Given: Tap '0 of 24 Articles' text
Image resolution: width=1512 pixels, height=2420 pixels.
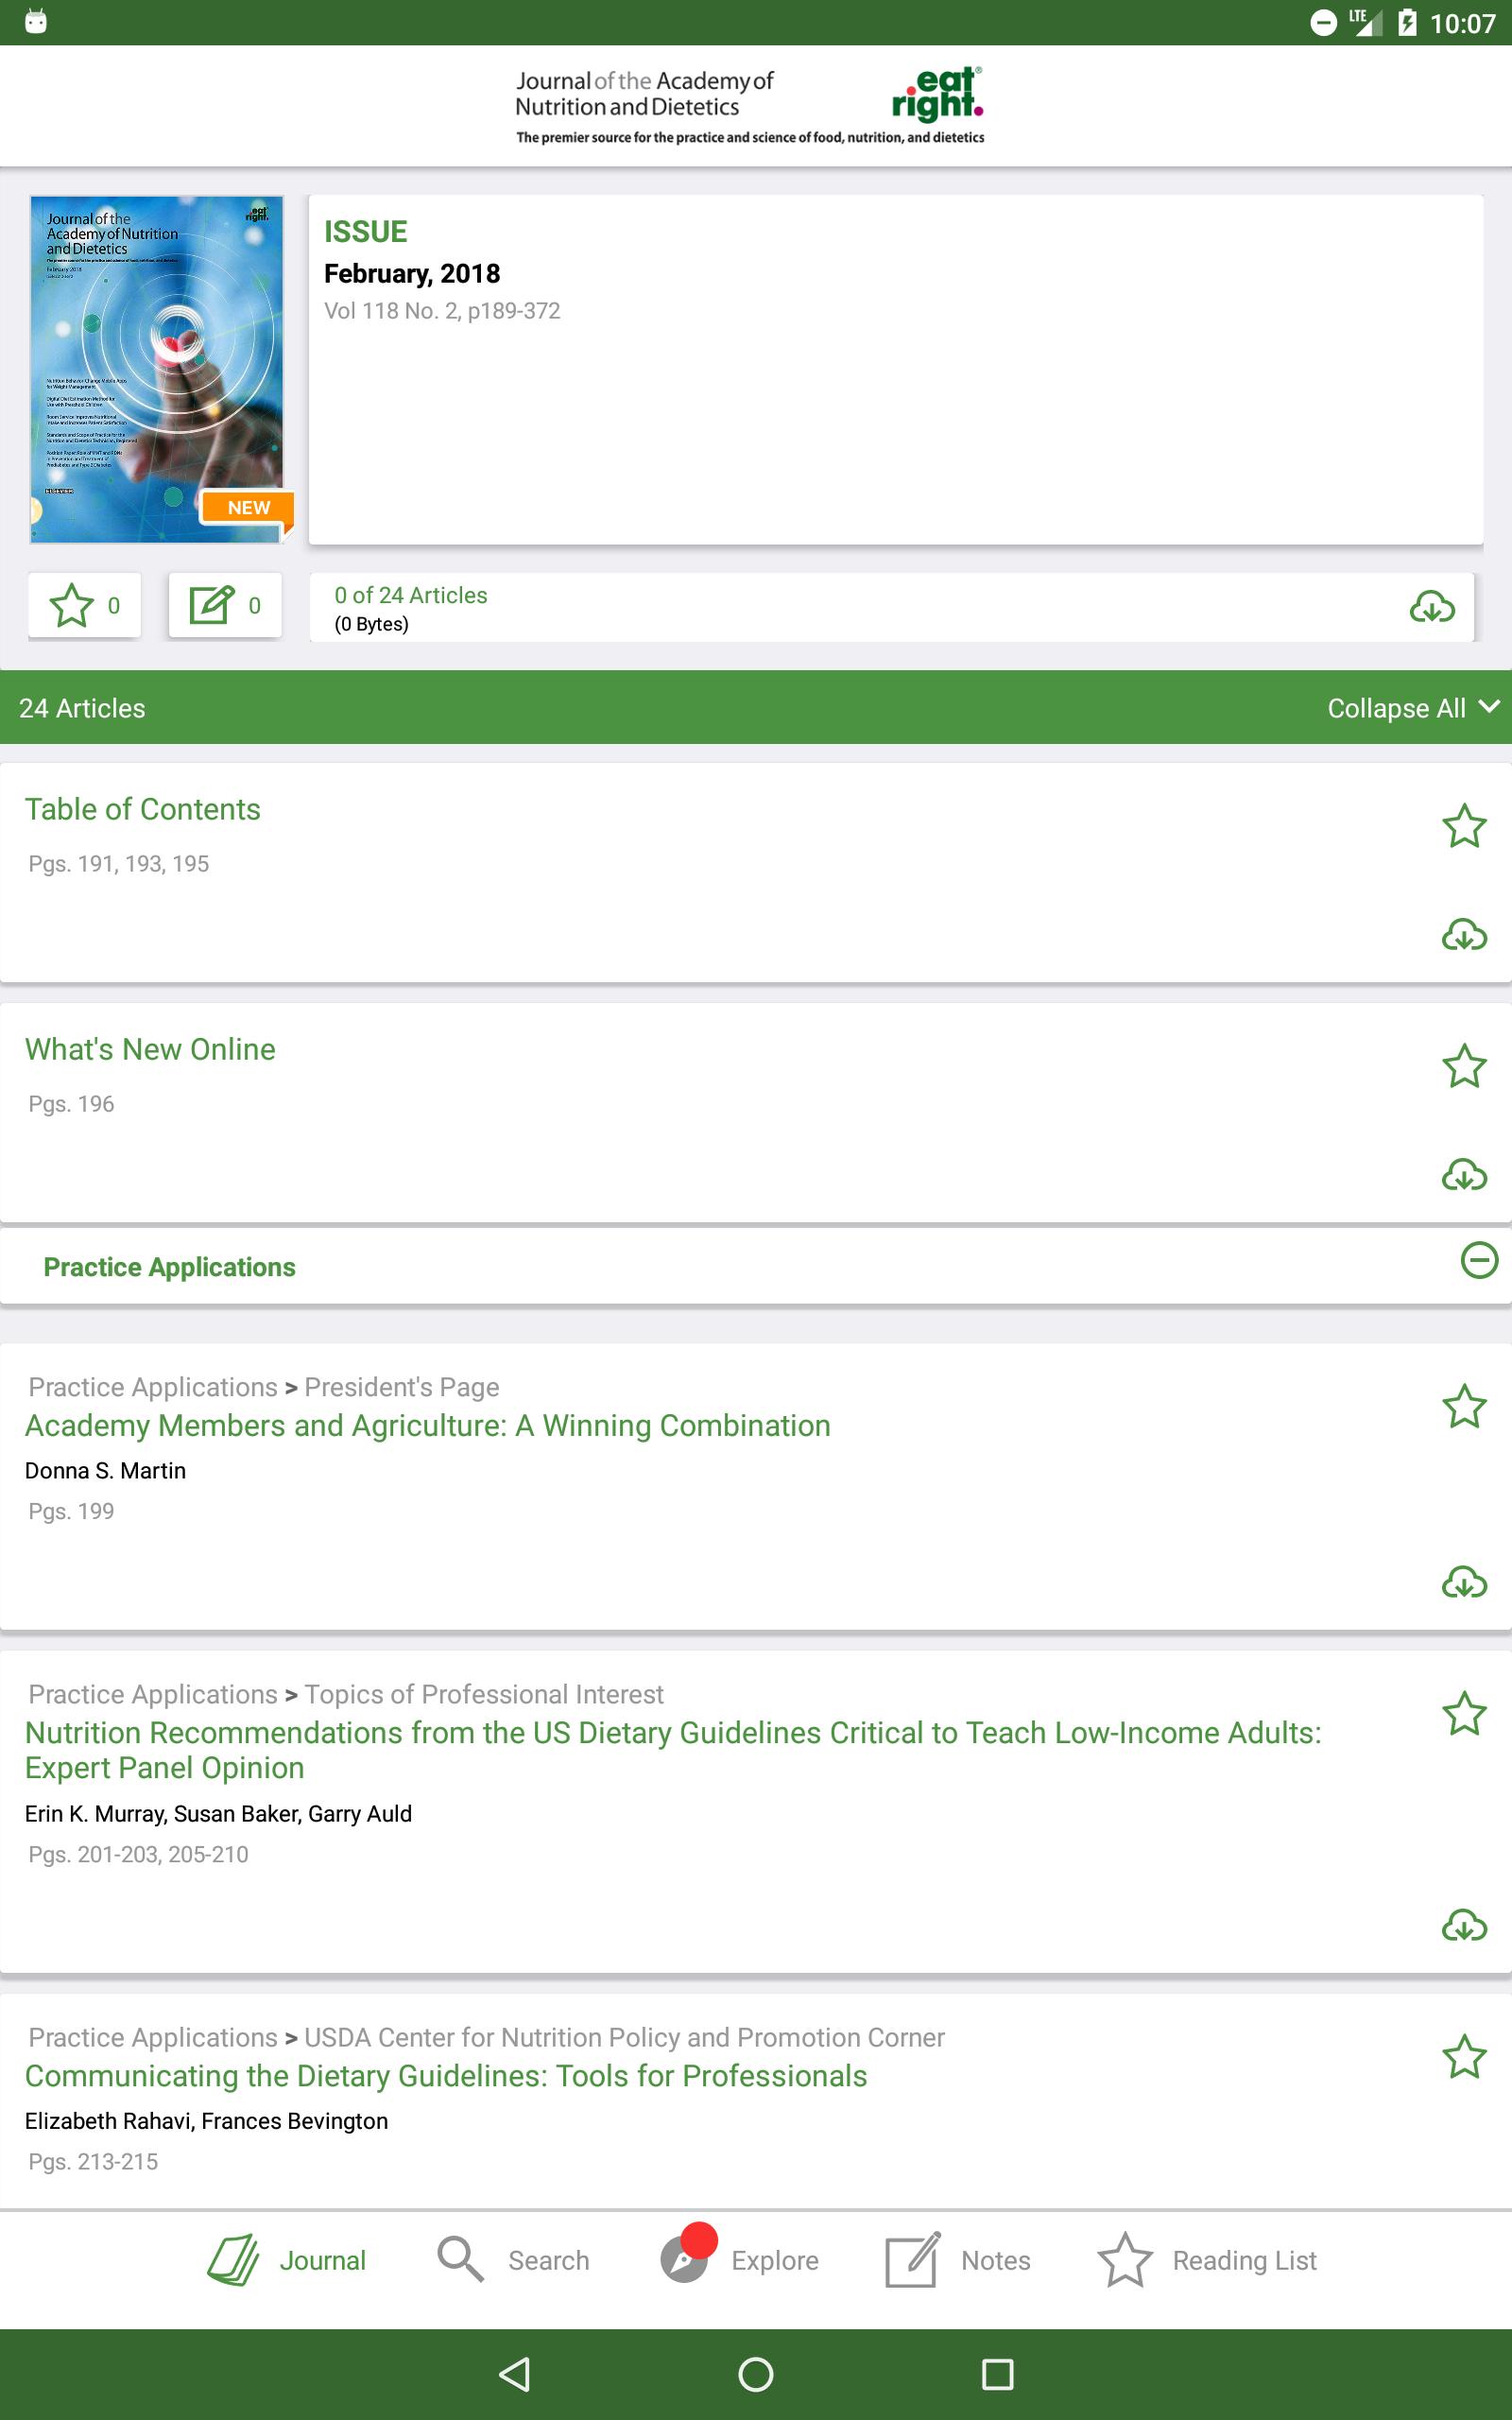Looking at the screenshot, I should coord(411,595).
